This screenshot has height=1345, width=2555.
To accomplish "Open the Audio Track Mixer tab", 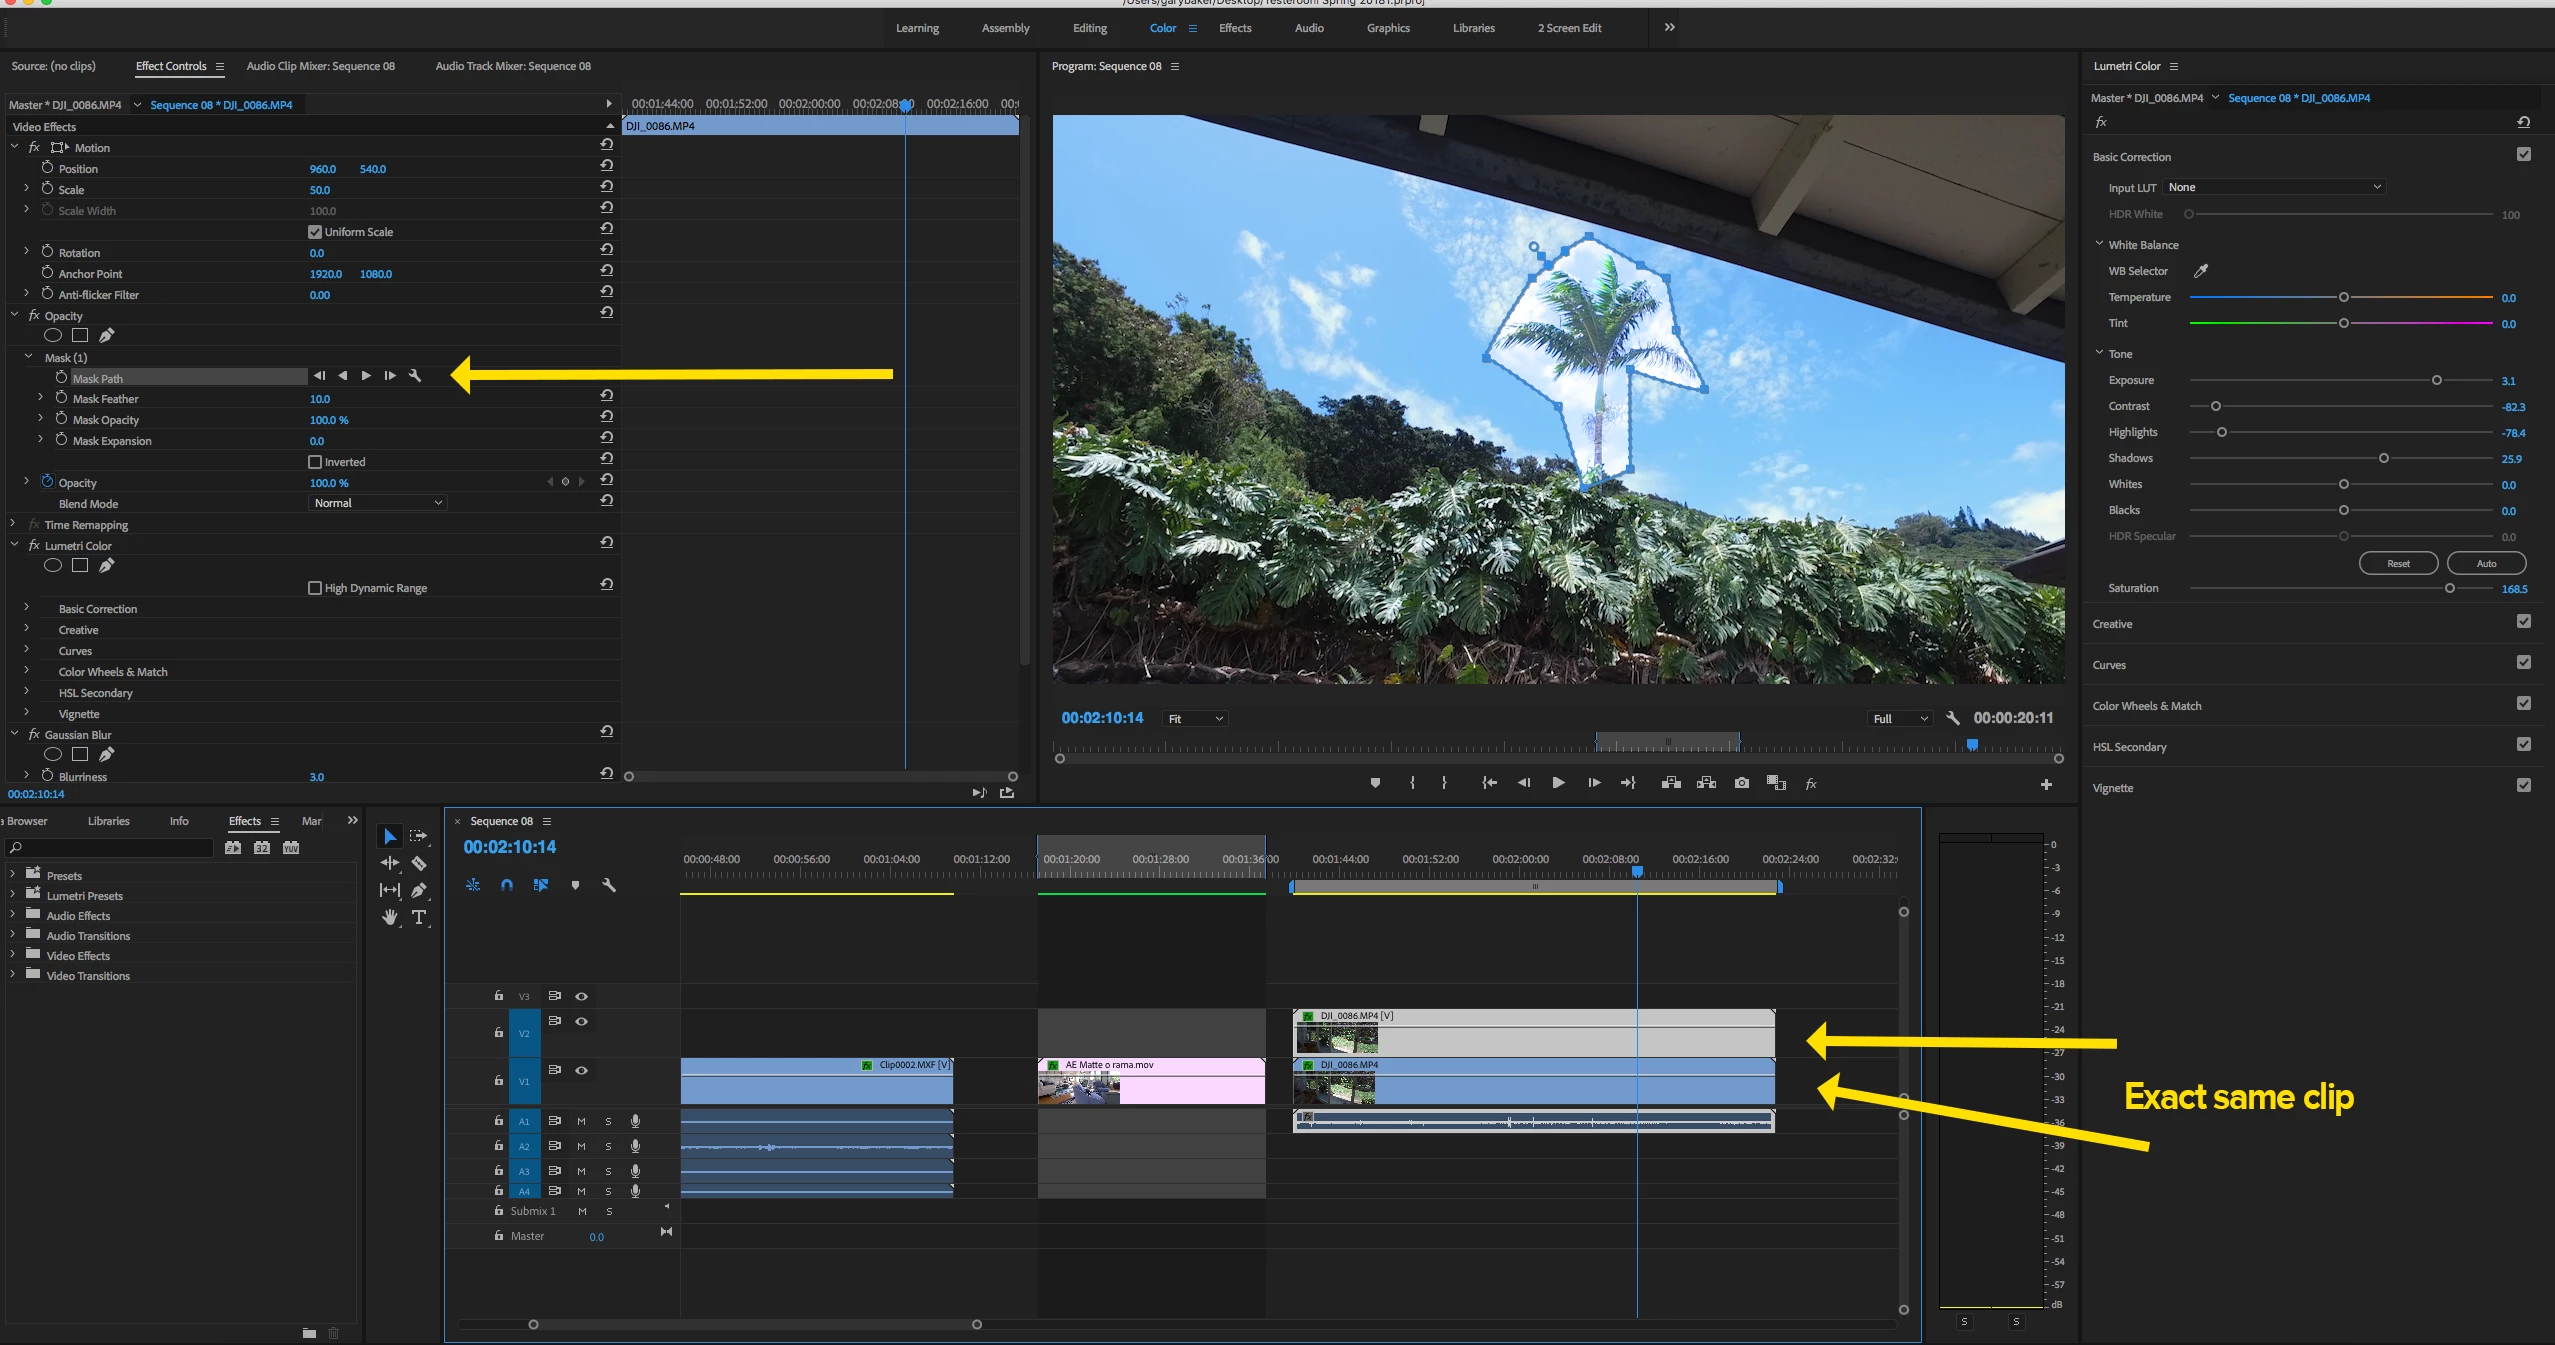I will pyautogui.click(x=512, y=66).
